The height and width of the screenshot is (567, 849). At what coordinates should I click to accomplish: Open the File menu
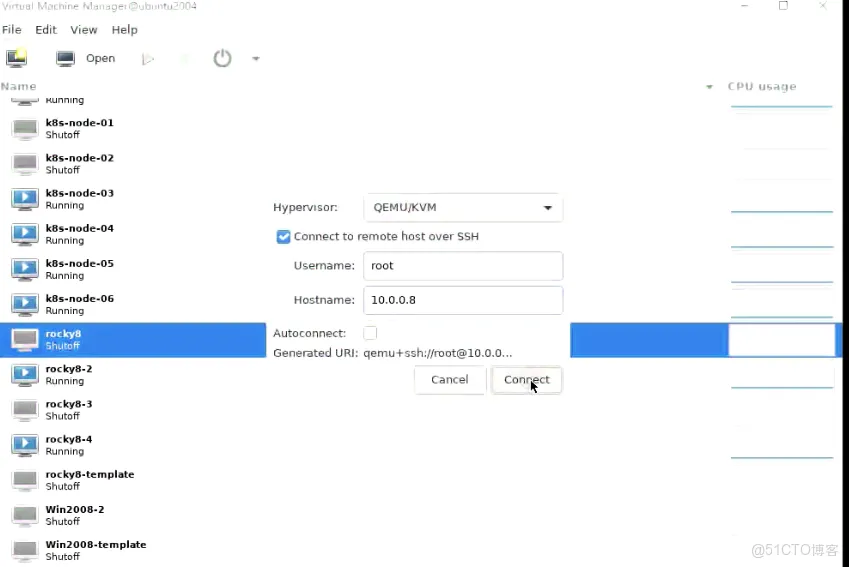12,30
